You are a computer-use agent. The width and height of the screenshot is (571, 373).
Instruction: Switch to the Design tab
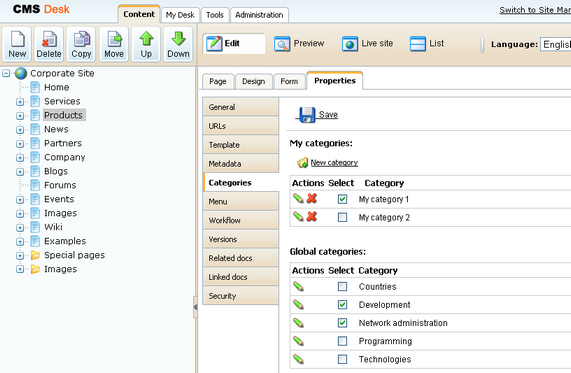(x=253, y=81)
